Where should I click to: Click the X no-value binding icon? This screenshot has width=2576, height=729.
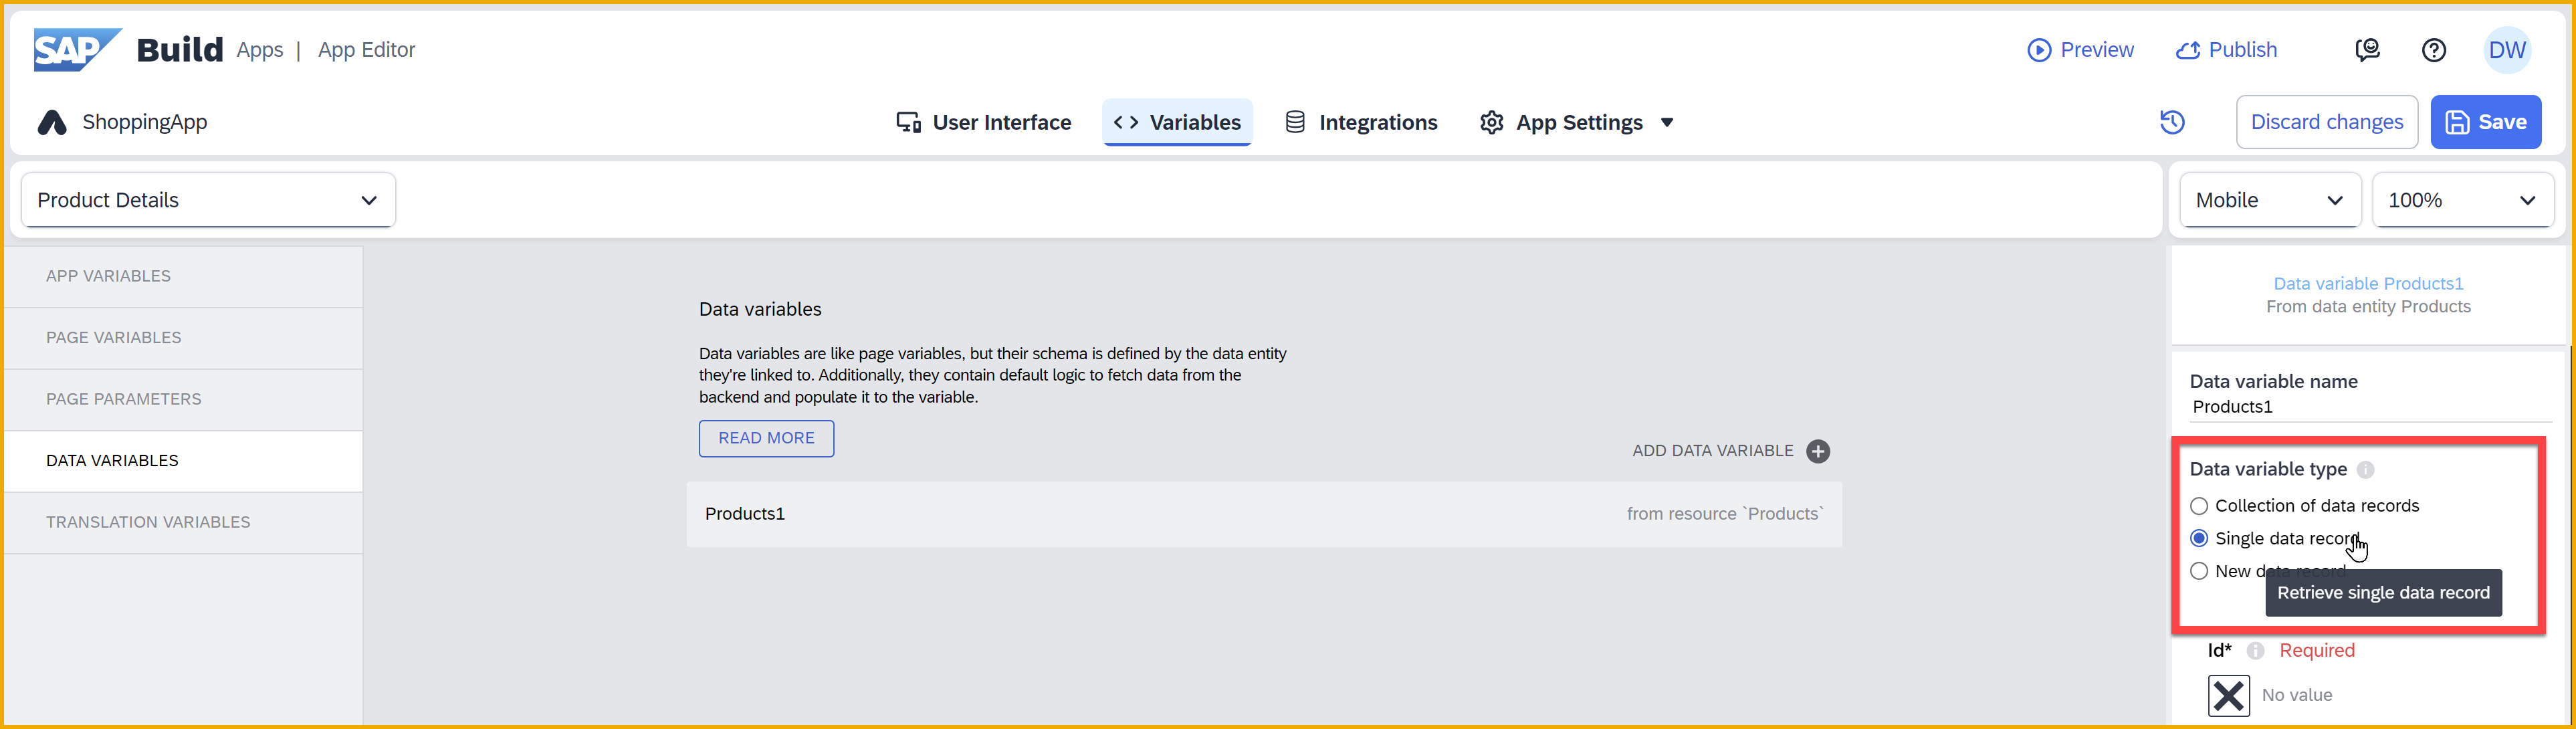pos(2228,695)
